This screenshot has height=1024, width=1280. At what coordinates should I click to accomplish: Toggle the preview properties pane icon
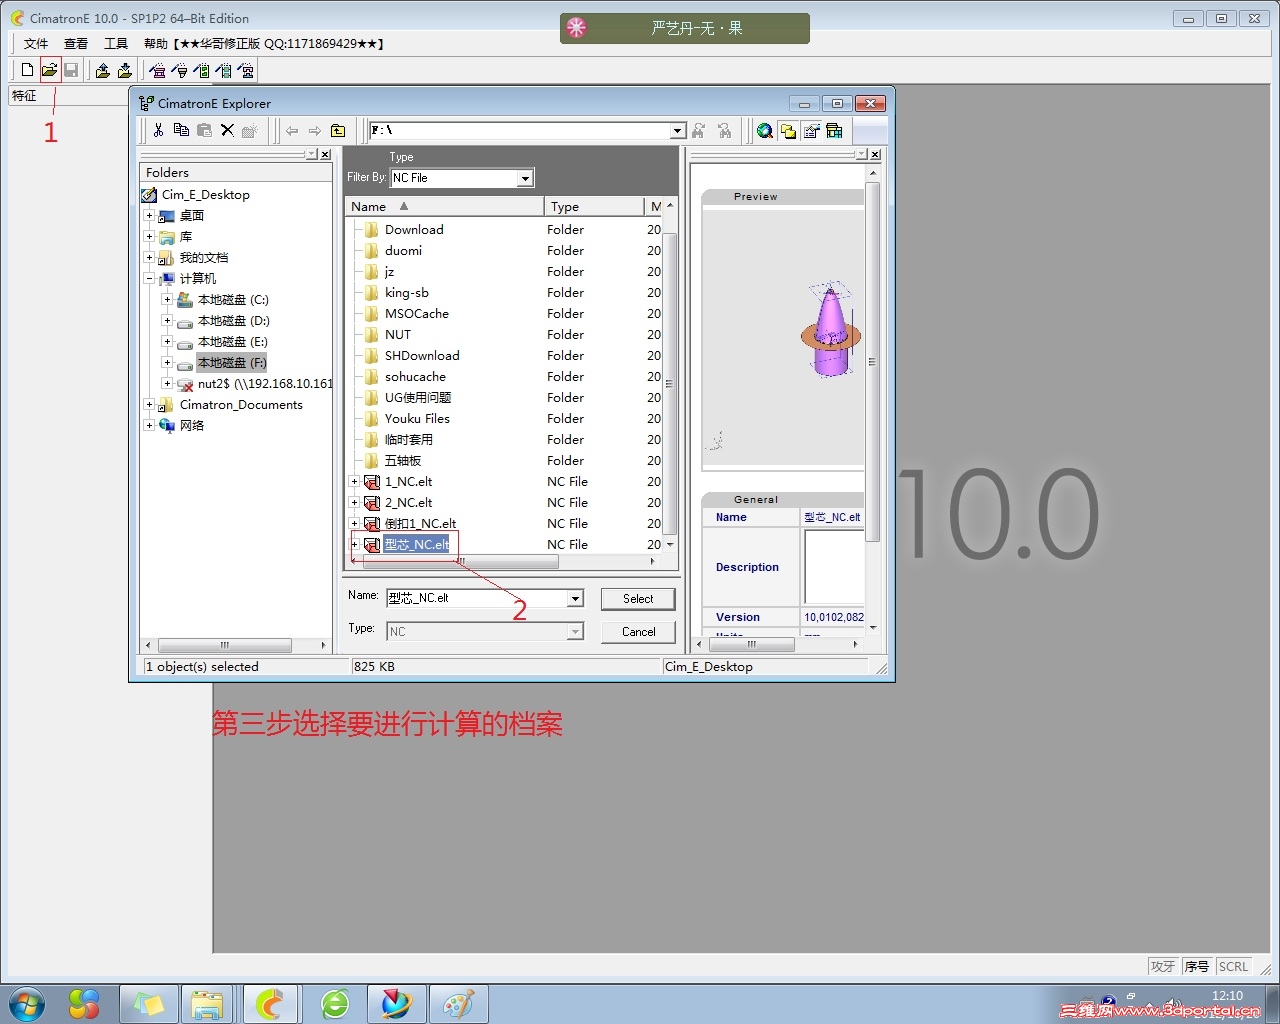pos(811,130)
